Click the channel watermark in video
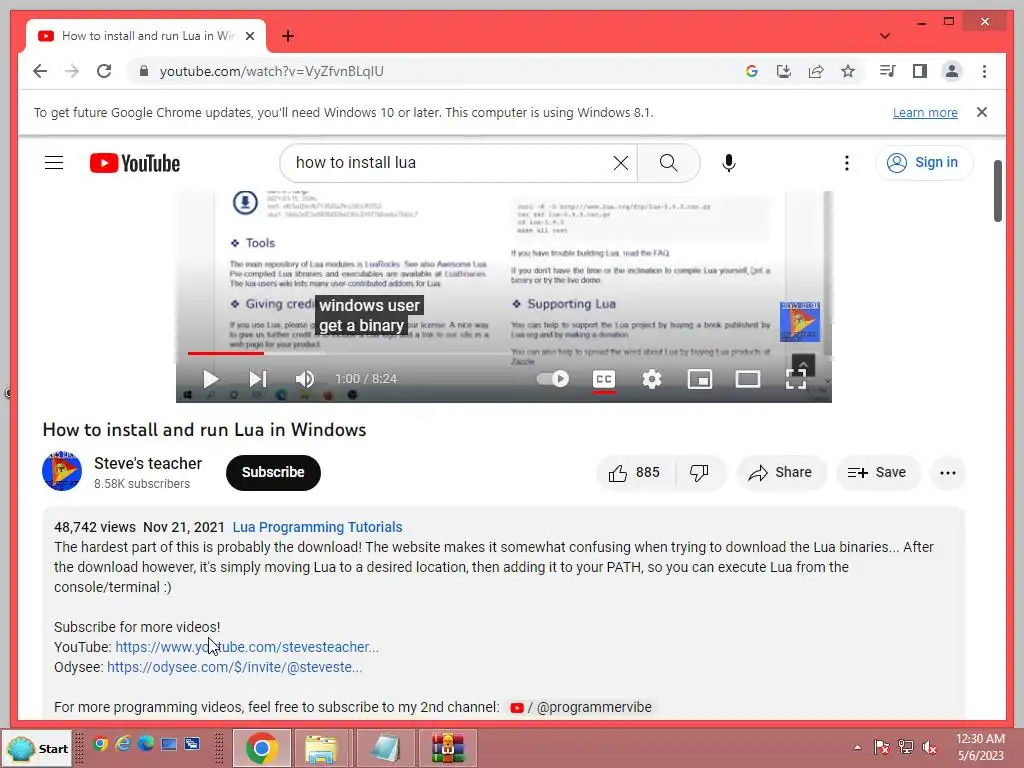 pos(799,321)
